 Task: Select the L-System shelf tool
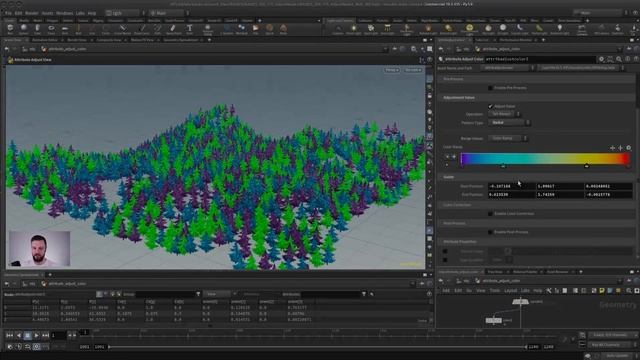point(227,29)
